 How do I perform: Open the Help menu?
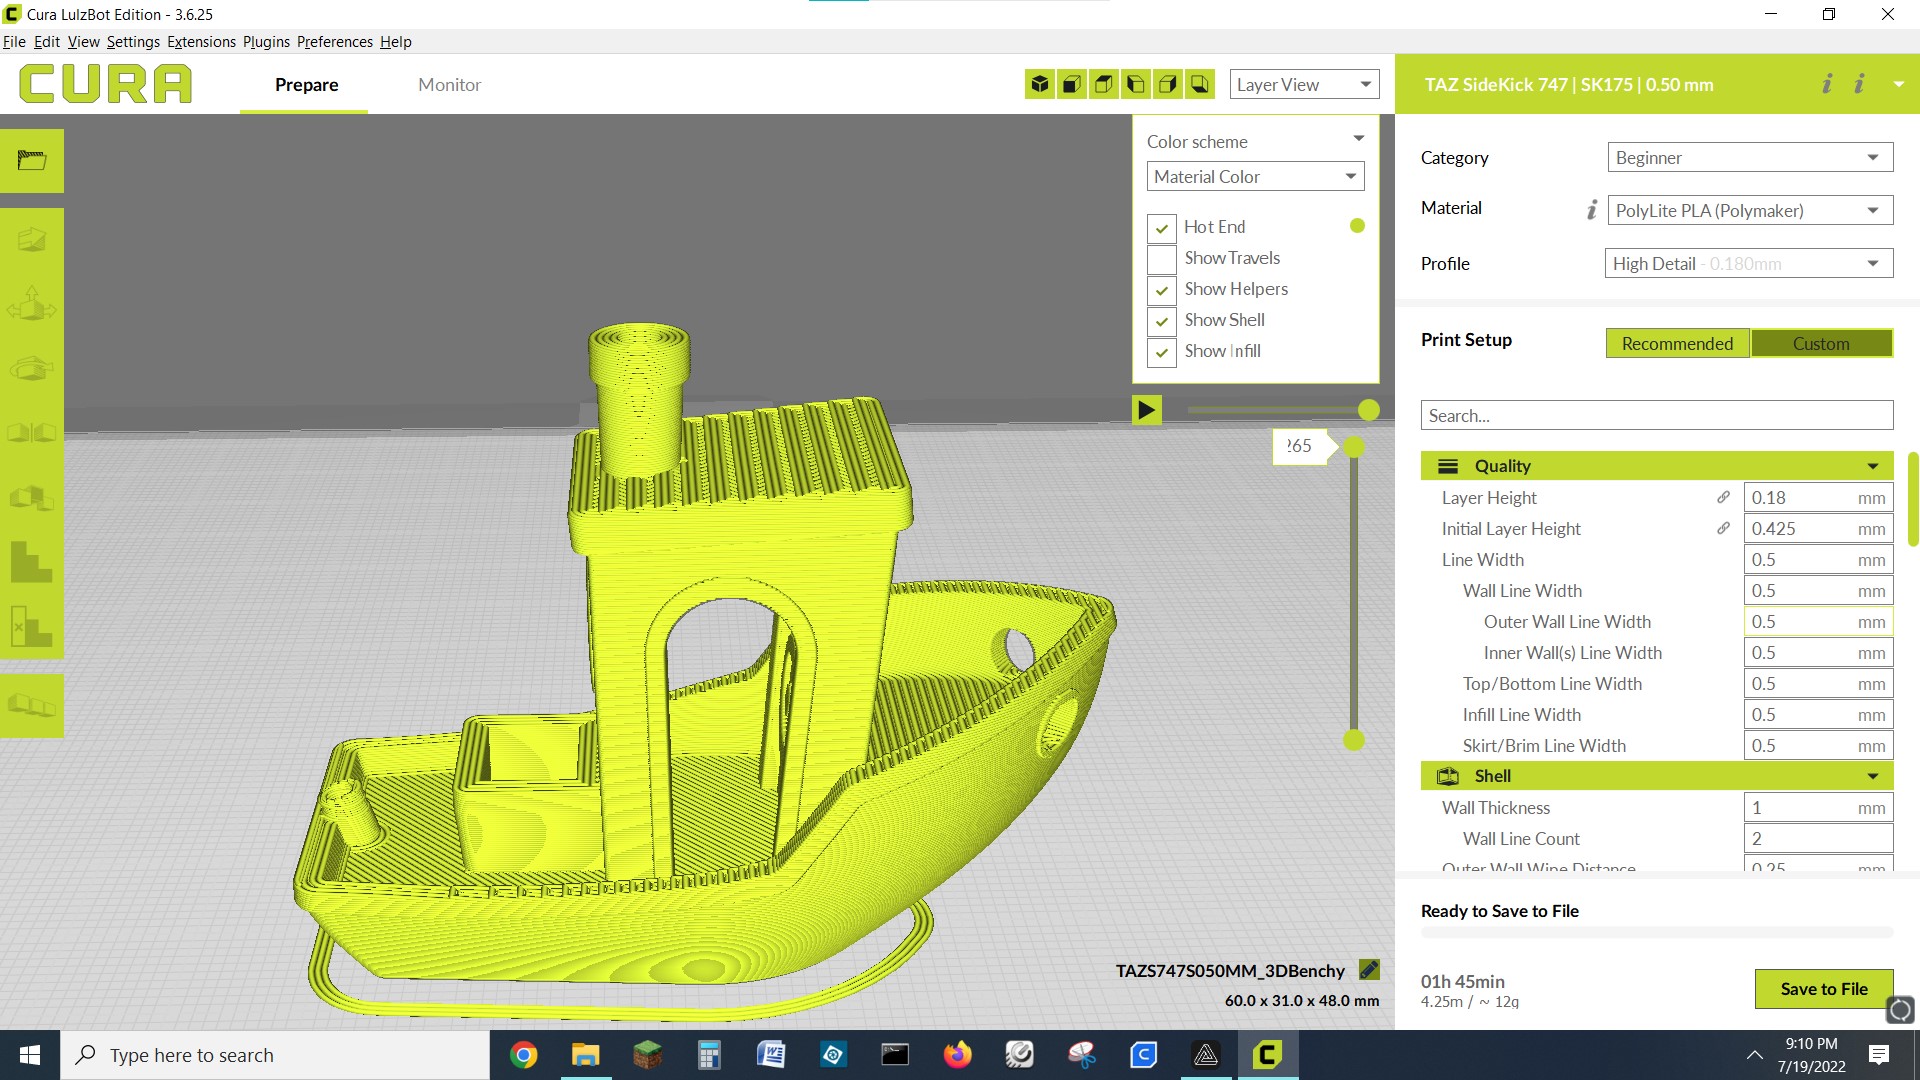(395, 41)
